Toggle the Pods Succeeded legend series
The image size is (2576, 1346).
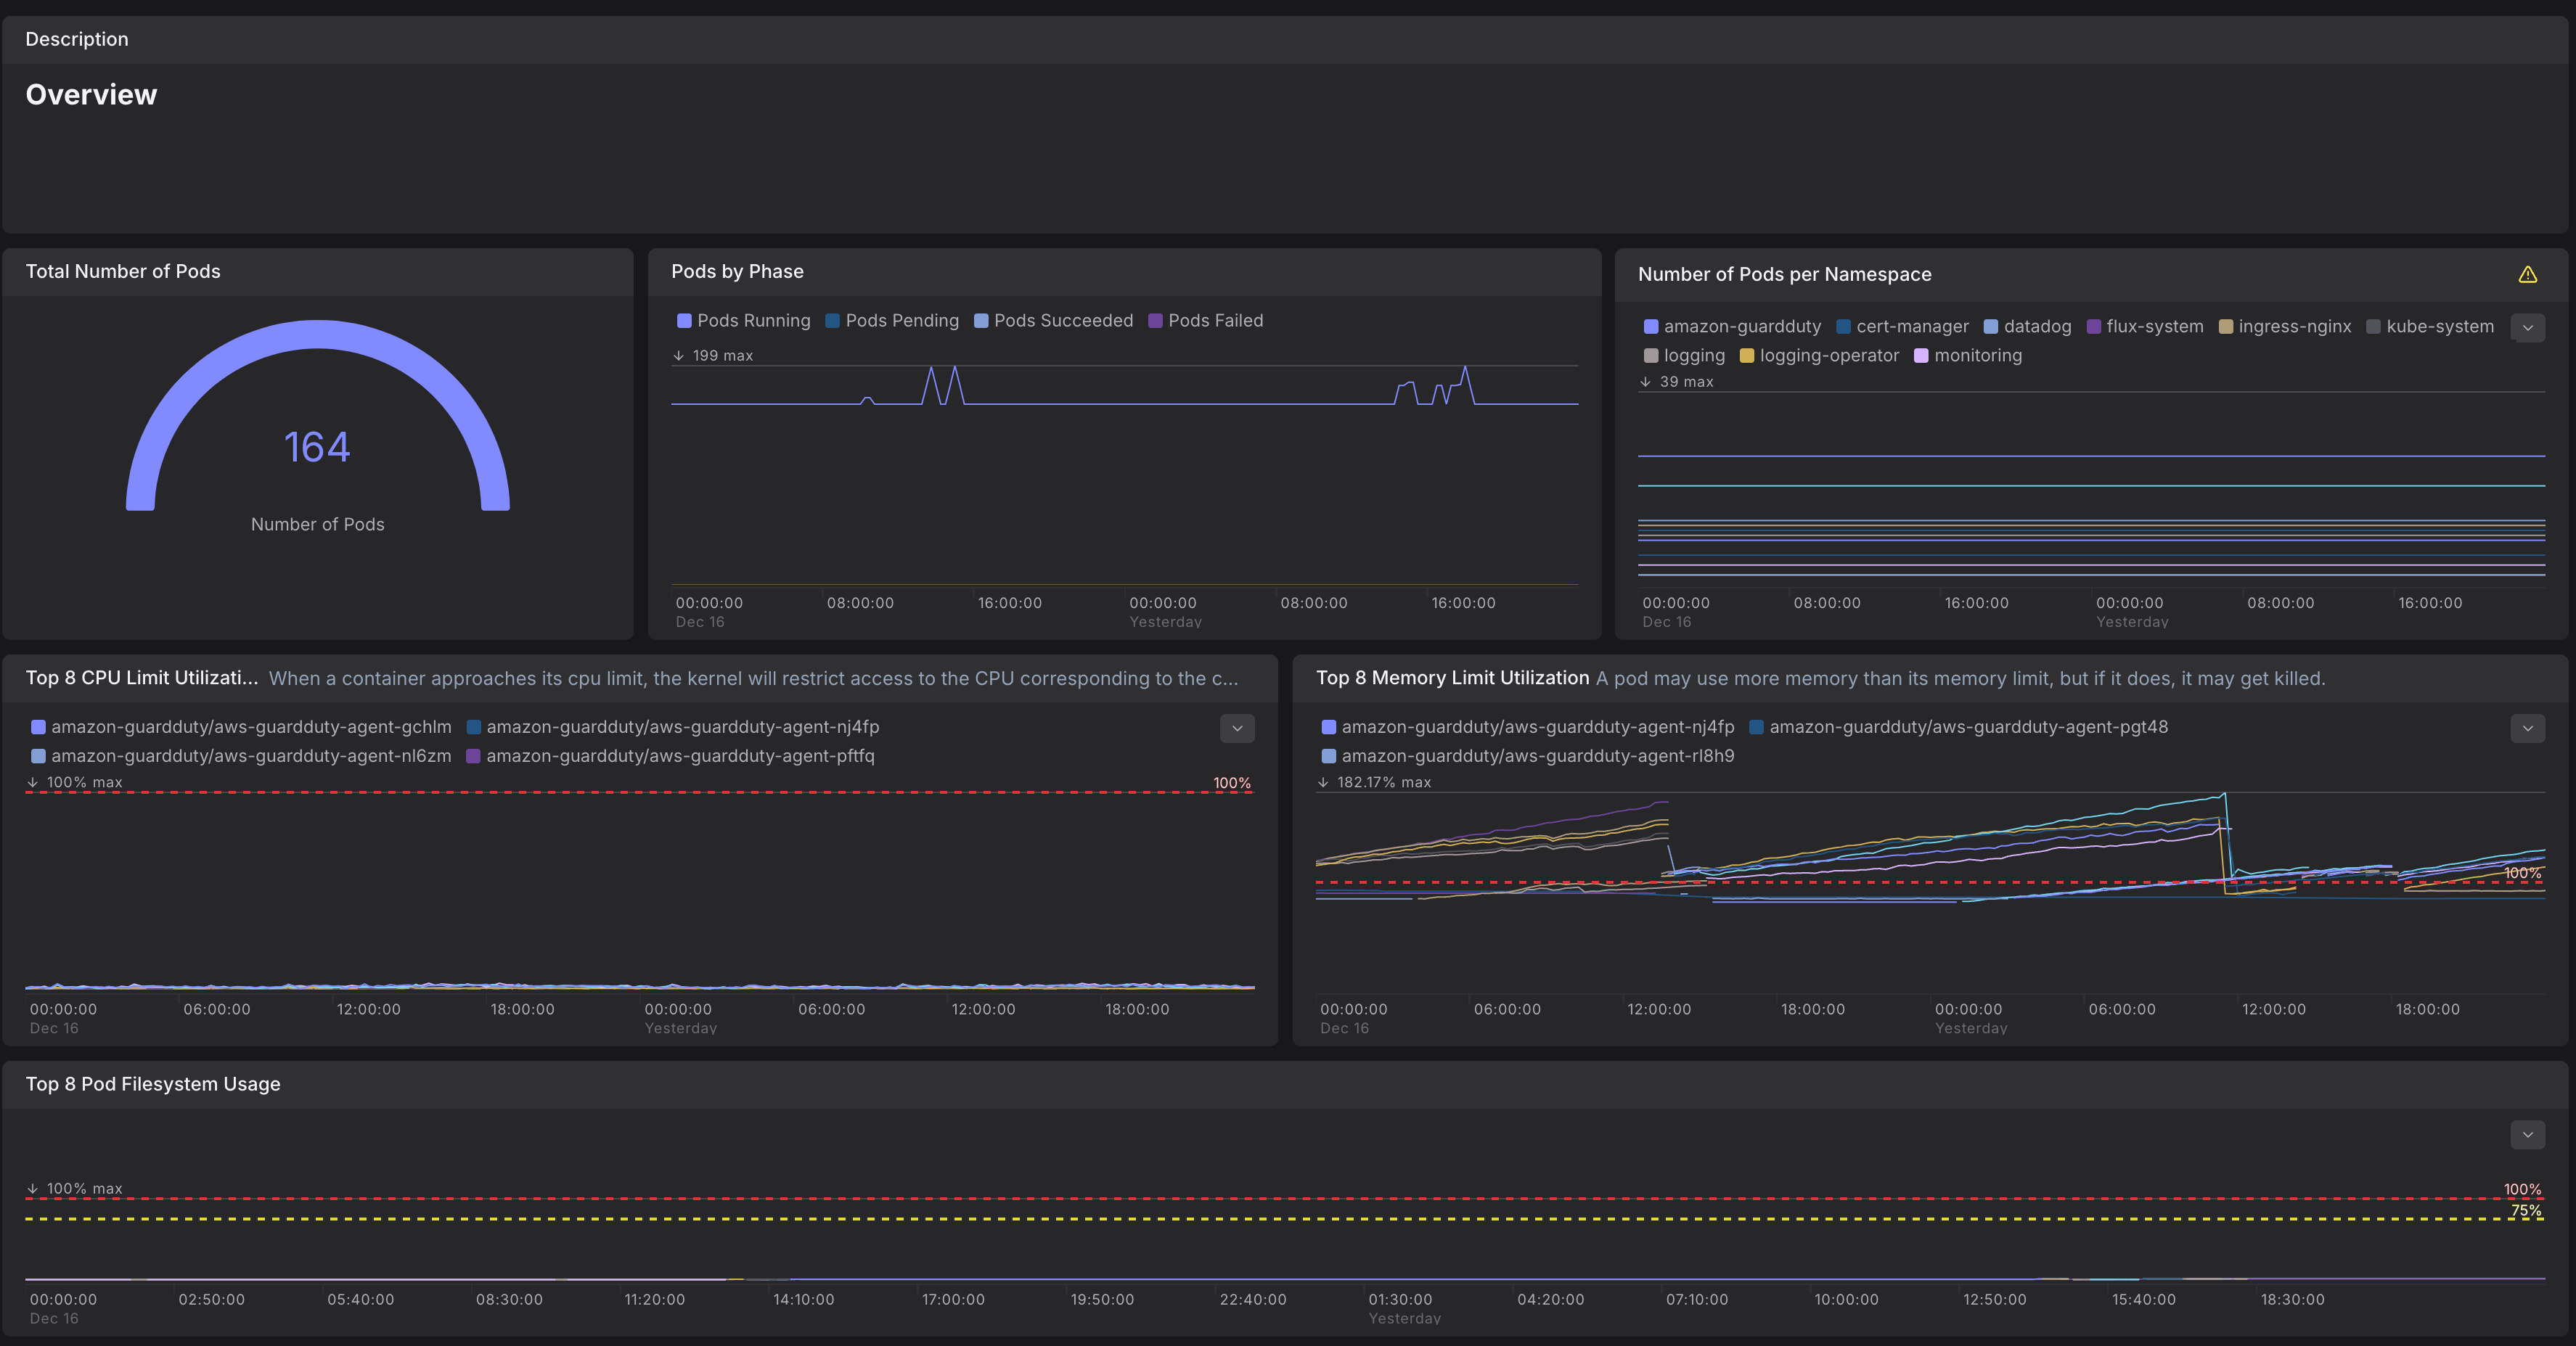(x=1062, y=321)
